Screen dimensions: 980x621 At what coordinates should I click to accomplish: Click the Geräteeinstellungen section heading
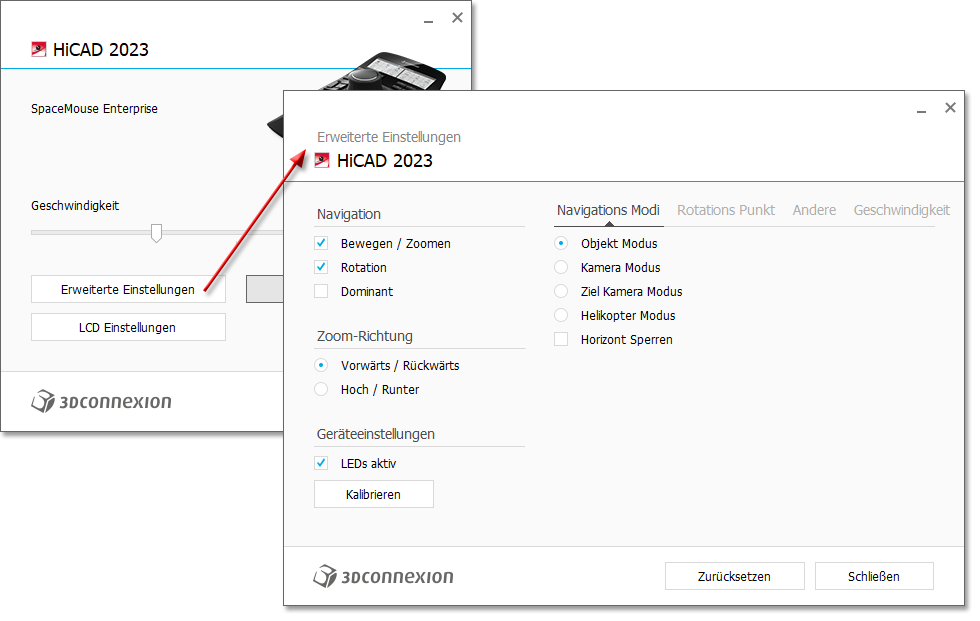coord(376,434)
